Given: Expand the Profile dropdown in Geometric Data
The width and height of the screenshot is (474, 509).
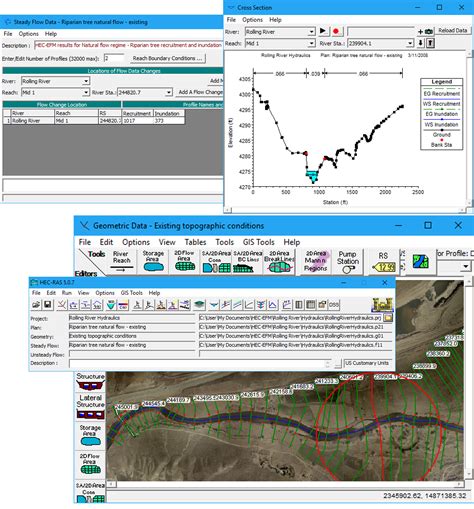Looking at the screenshot, I should (x=465, y=267).
